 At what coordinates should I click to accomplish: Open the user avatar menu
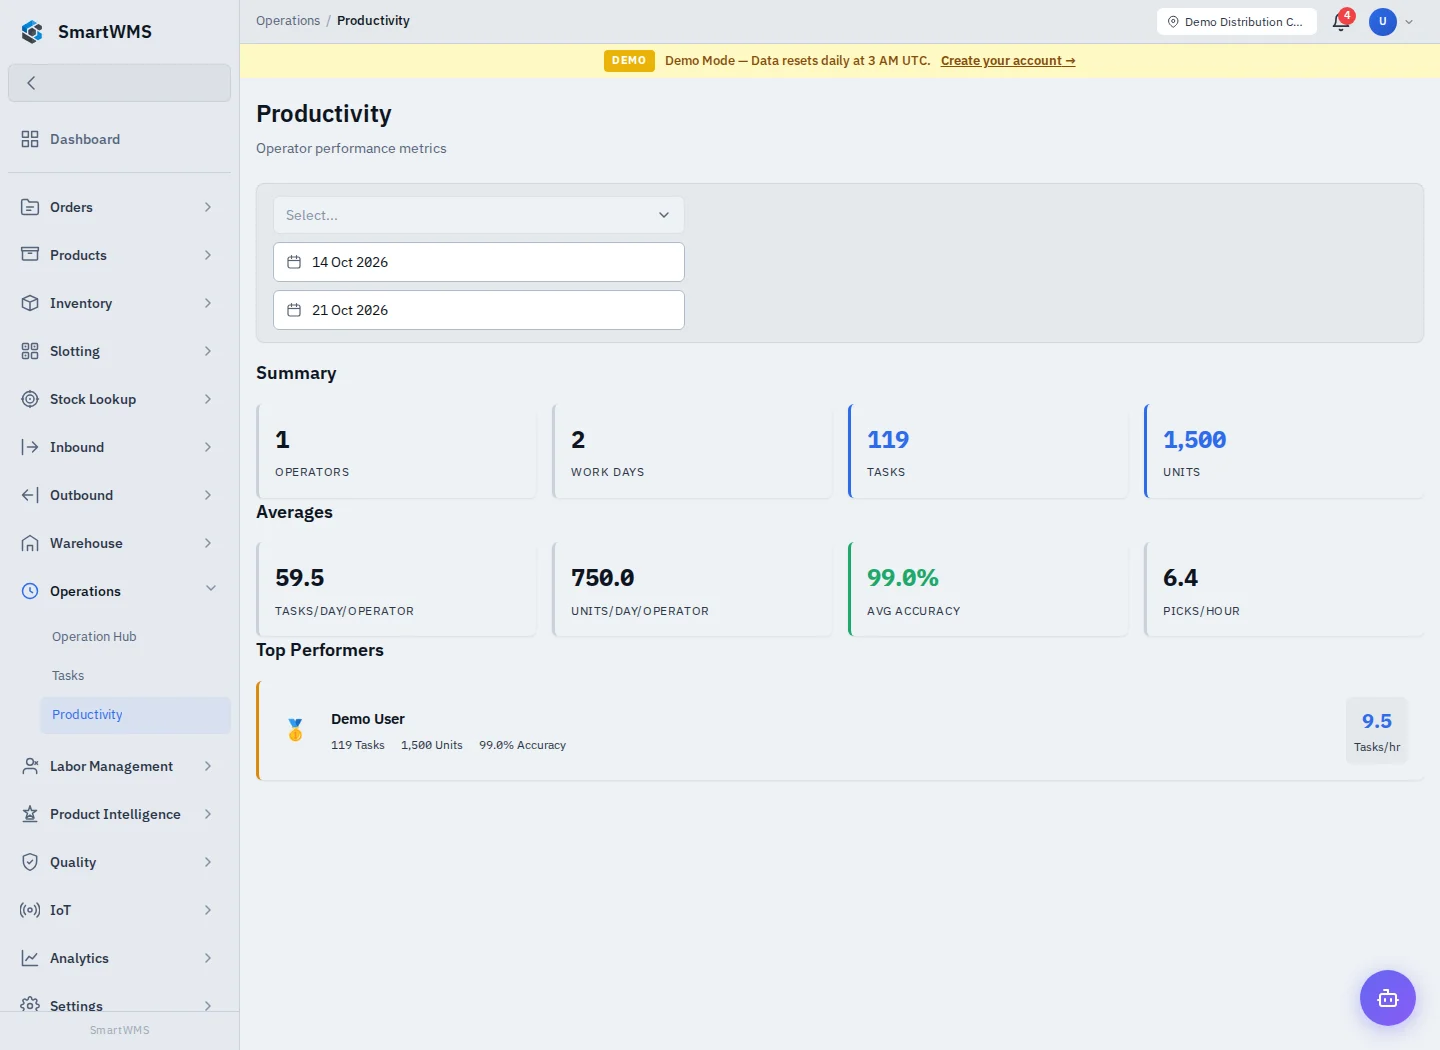(1383, 22)
